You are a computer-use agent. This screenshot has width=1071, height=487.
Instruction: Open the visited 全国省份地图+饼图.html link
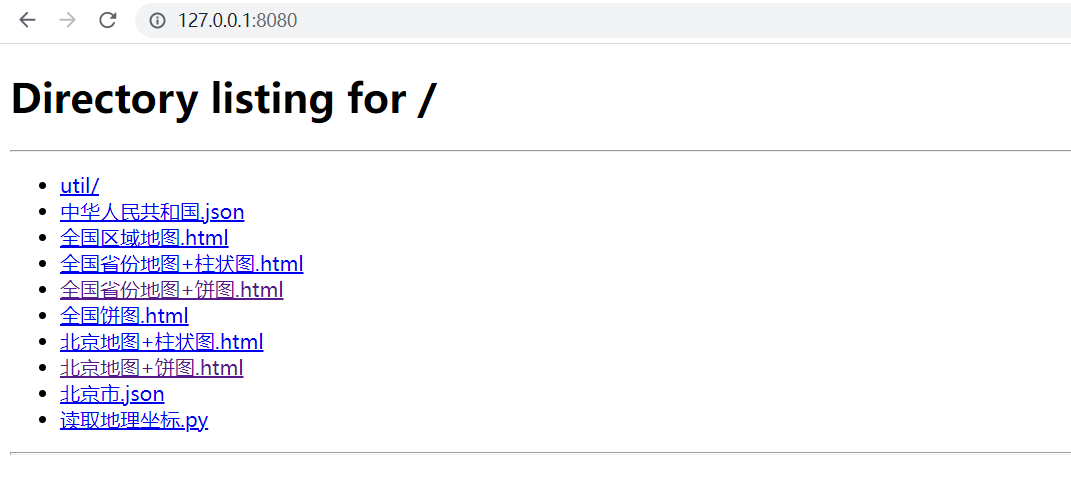pyautogui.click(x=171, y=290)
